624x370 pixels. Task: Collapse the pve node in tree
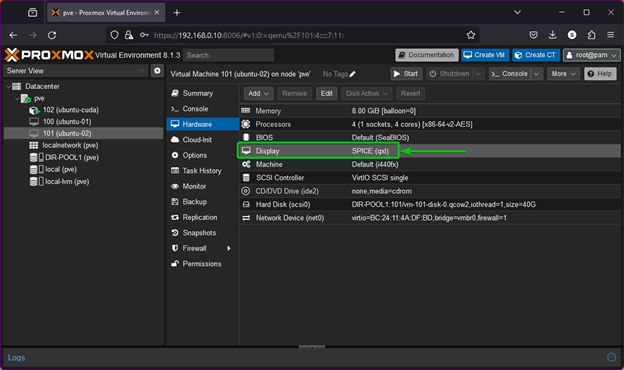(x=17, y=98)
